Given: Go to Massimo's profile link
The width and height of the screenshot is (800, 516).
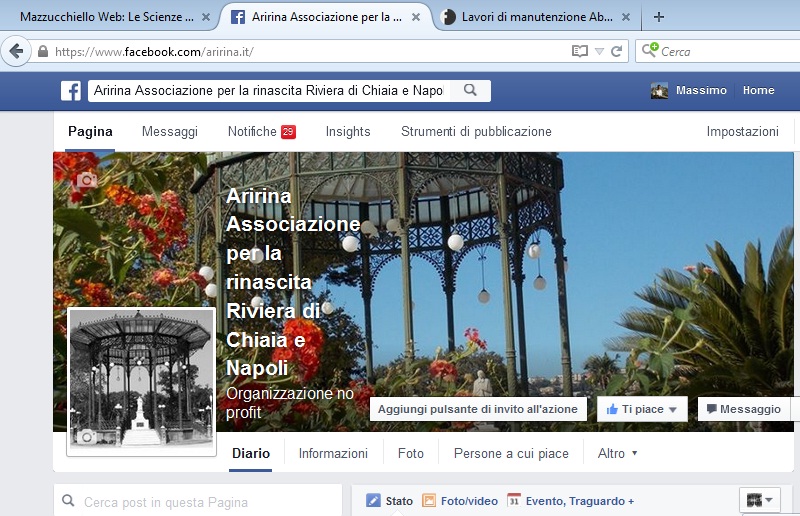Looking at the screenshot, I should click(x=701, y=90).
